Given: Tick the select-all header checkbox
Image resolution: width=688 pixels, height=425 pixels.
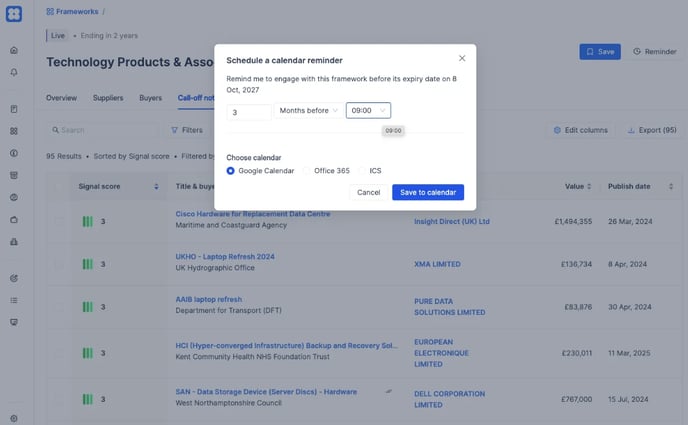Looking at the screenshot, I should click(59, 186).
